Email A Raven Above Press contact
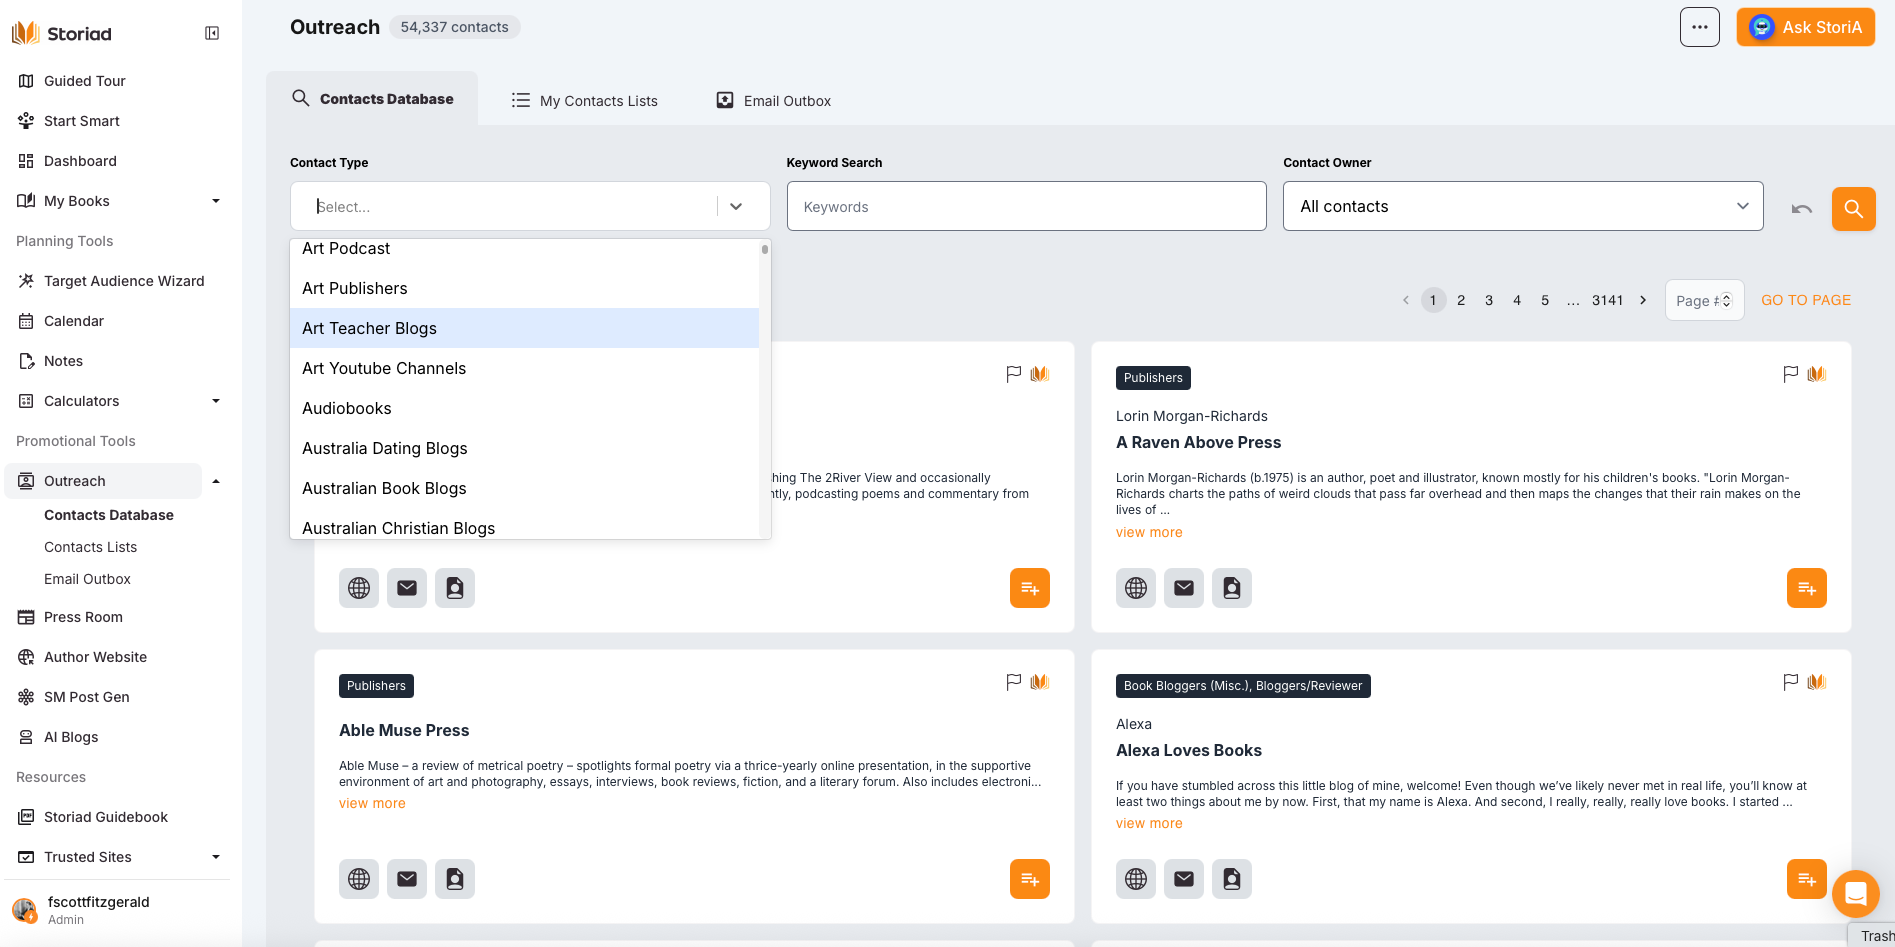This screenshot has width=1895, height=947. coord(1184,588)
